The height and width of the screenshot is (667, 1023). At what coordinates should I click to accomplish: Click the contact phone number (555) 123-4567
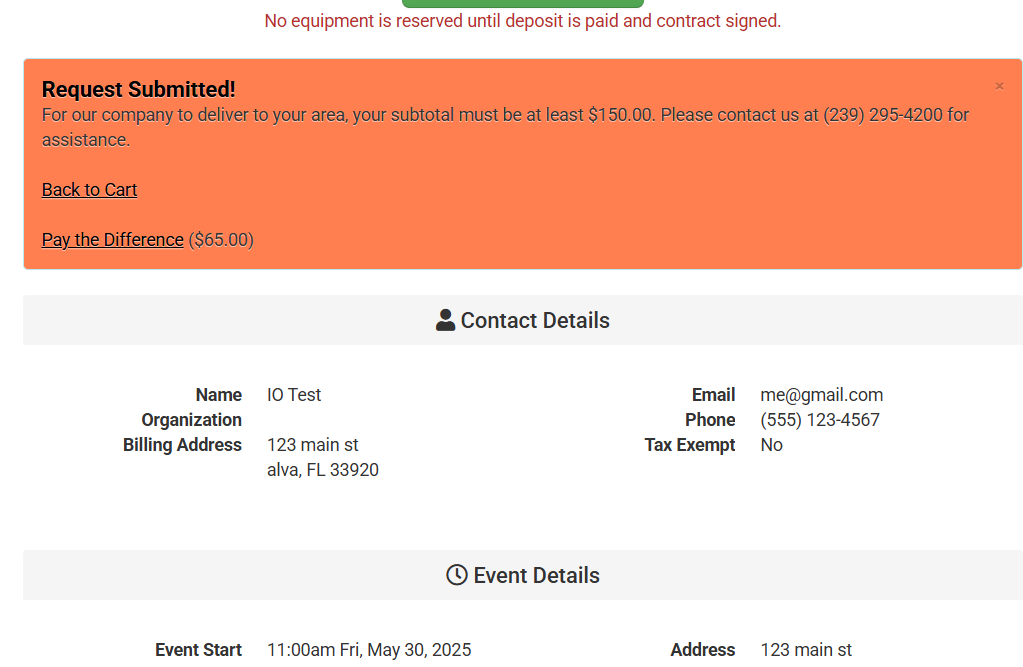click(819, 420)
